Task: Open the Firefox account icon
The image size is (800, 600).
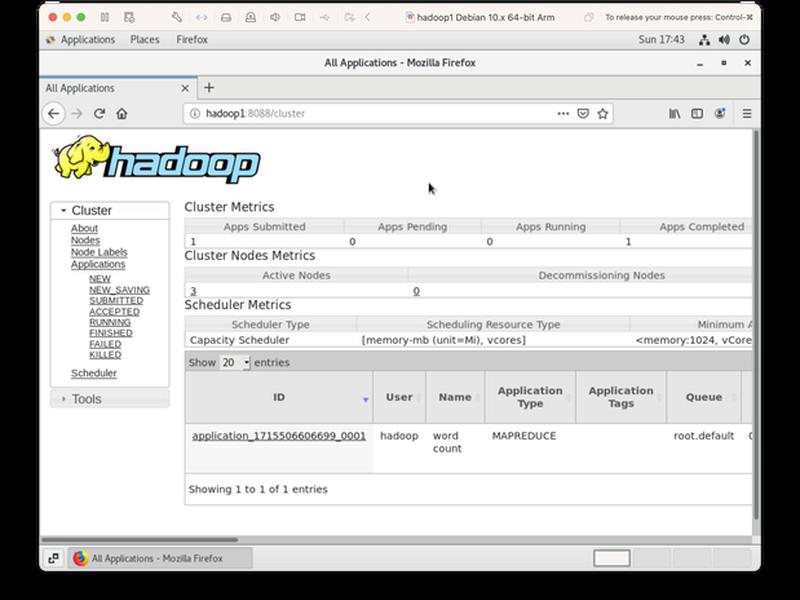Action: (720, 113)
